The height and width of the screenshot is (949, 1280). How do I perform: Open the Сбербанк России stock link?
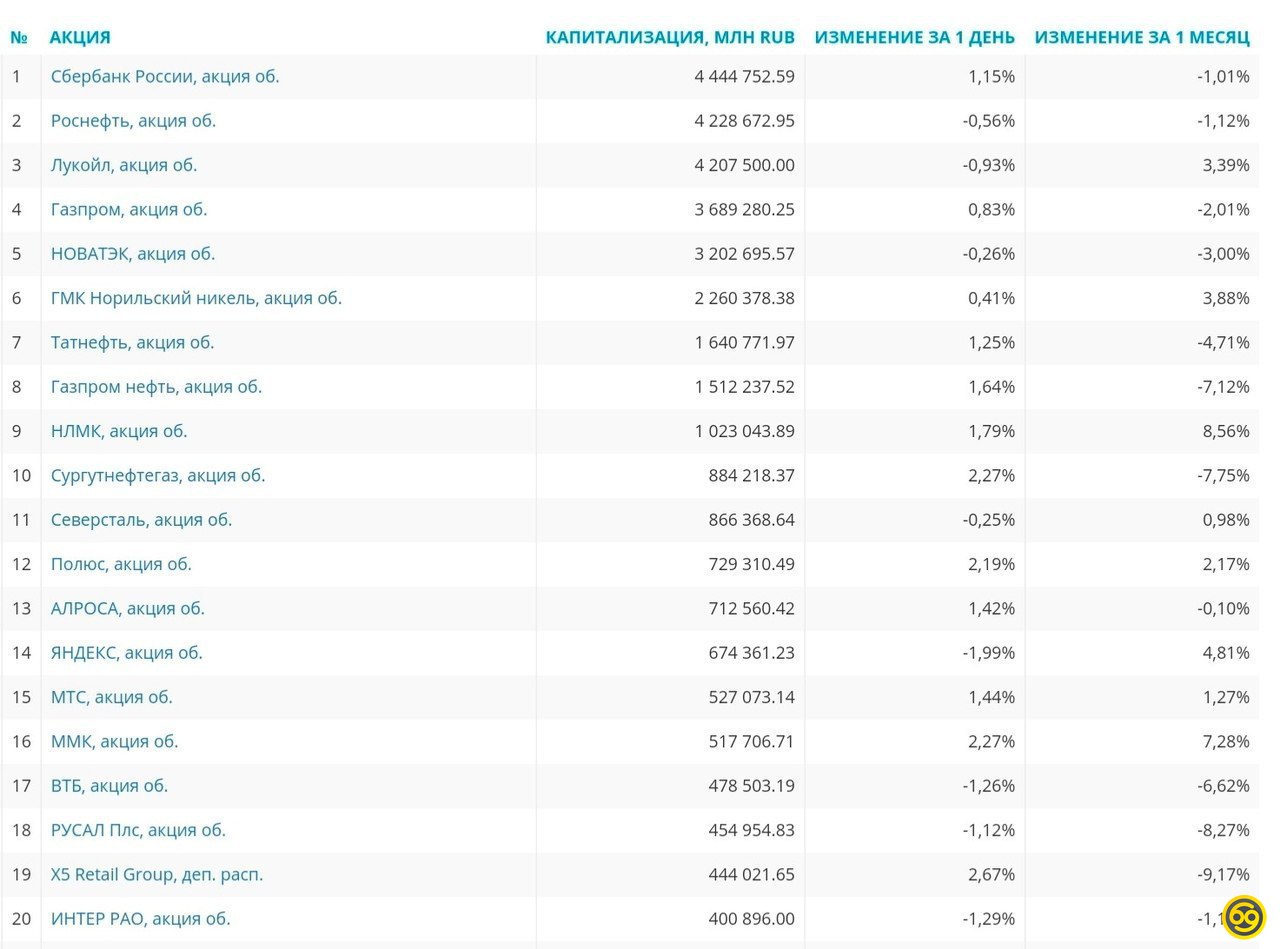(165, 76)
